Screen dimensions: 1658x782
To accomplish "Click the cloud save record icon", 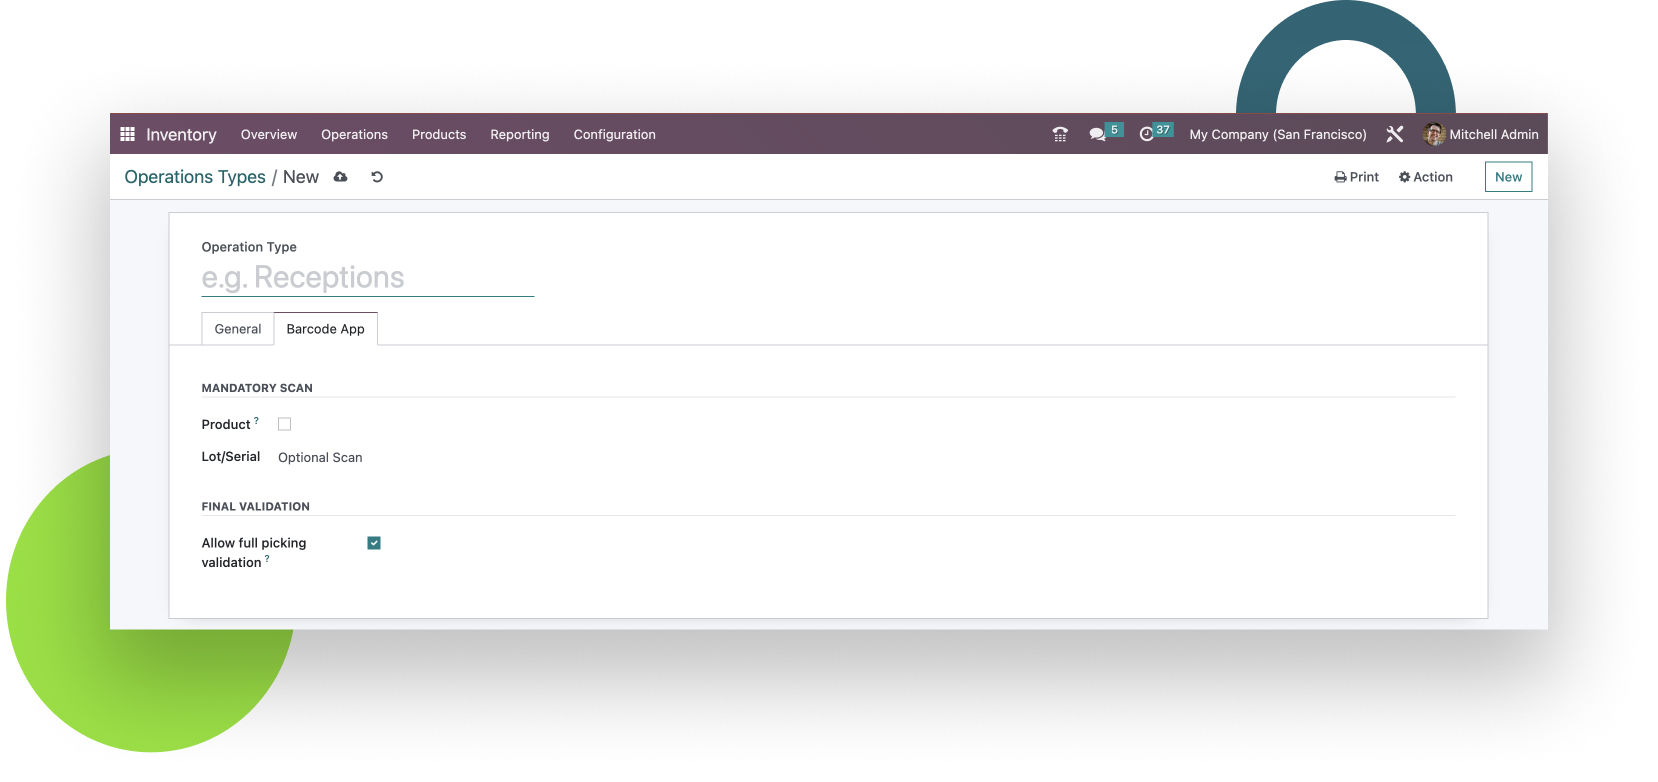I will click(340, 177).
